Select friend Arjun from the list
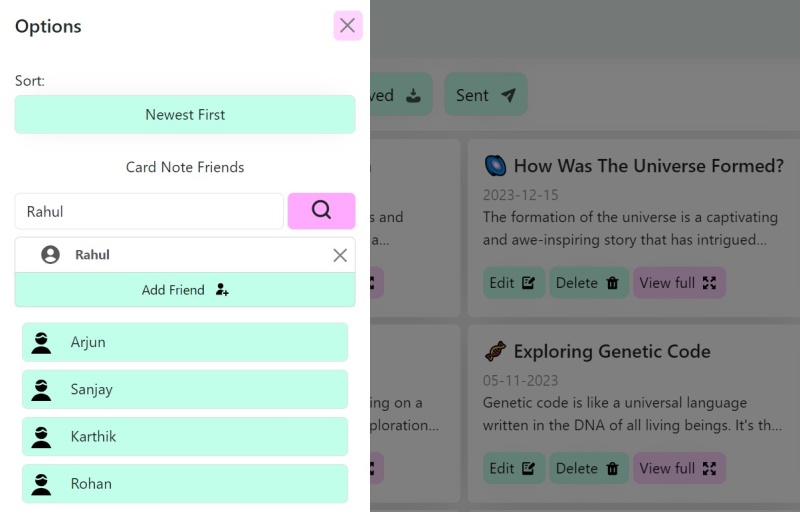The width and height of the screenshot is (800, 512). click(x=185, y=342)
